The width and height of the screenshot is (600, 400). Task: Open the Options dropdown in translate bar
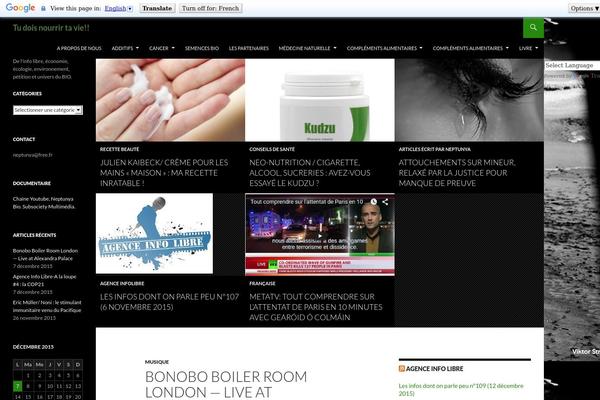pos(584,8)
